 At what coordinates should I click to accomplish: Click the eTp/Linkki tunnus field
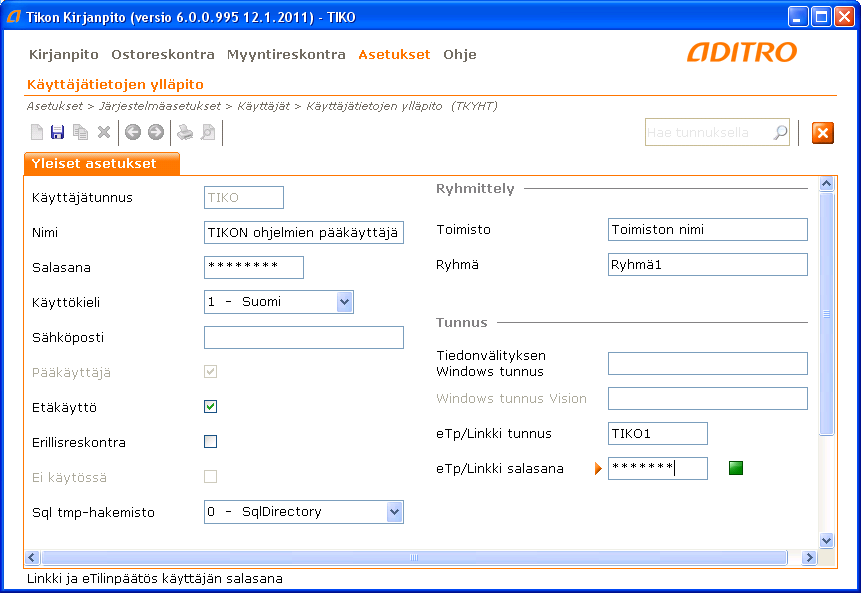point(658,433)
